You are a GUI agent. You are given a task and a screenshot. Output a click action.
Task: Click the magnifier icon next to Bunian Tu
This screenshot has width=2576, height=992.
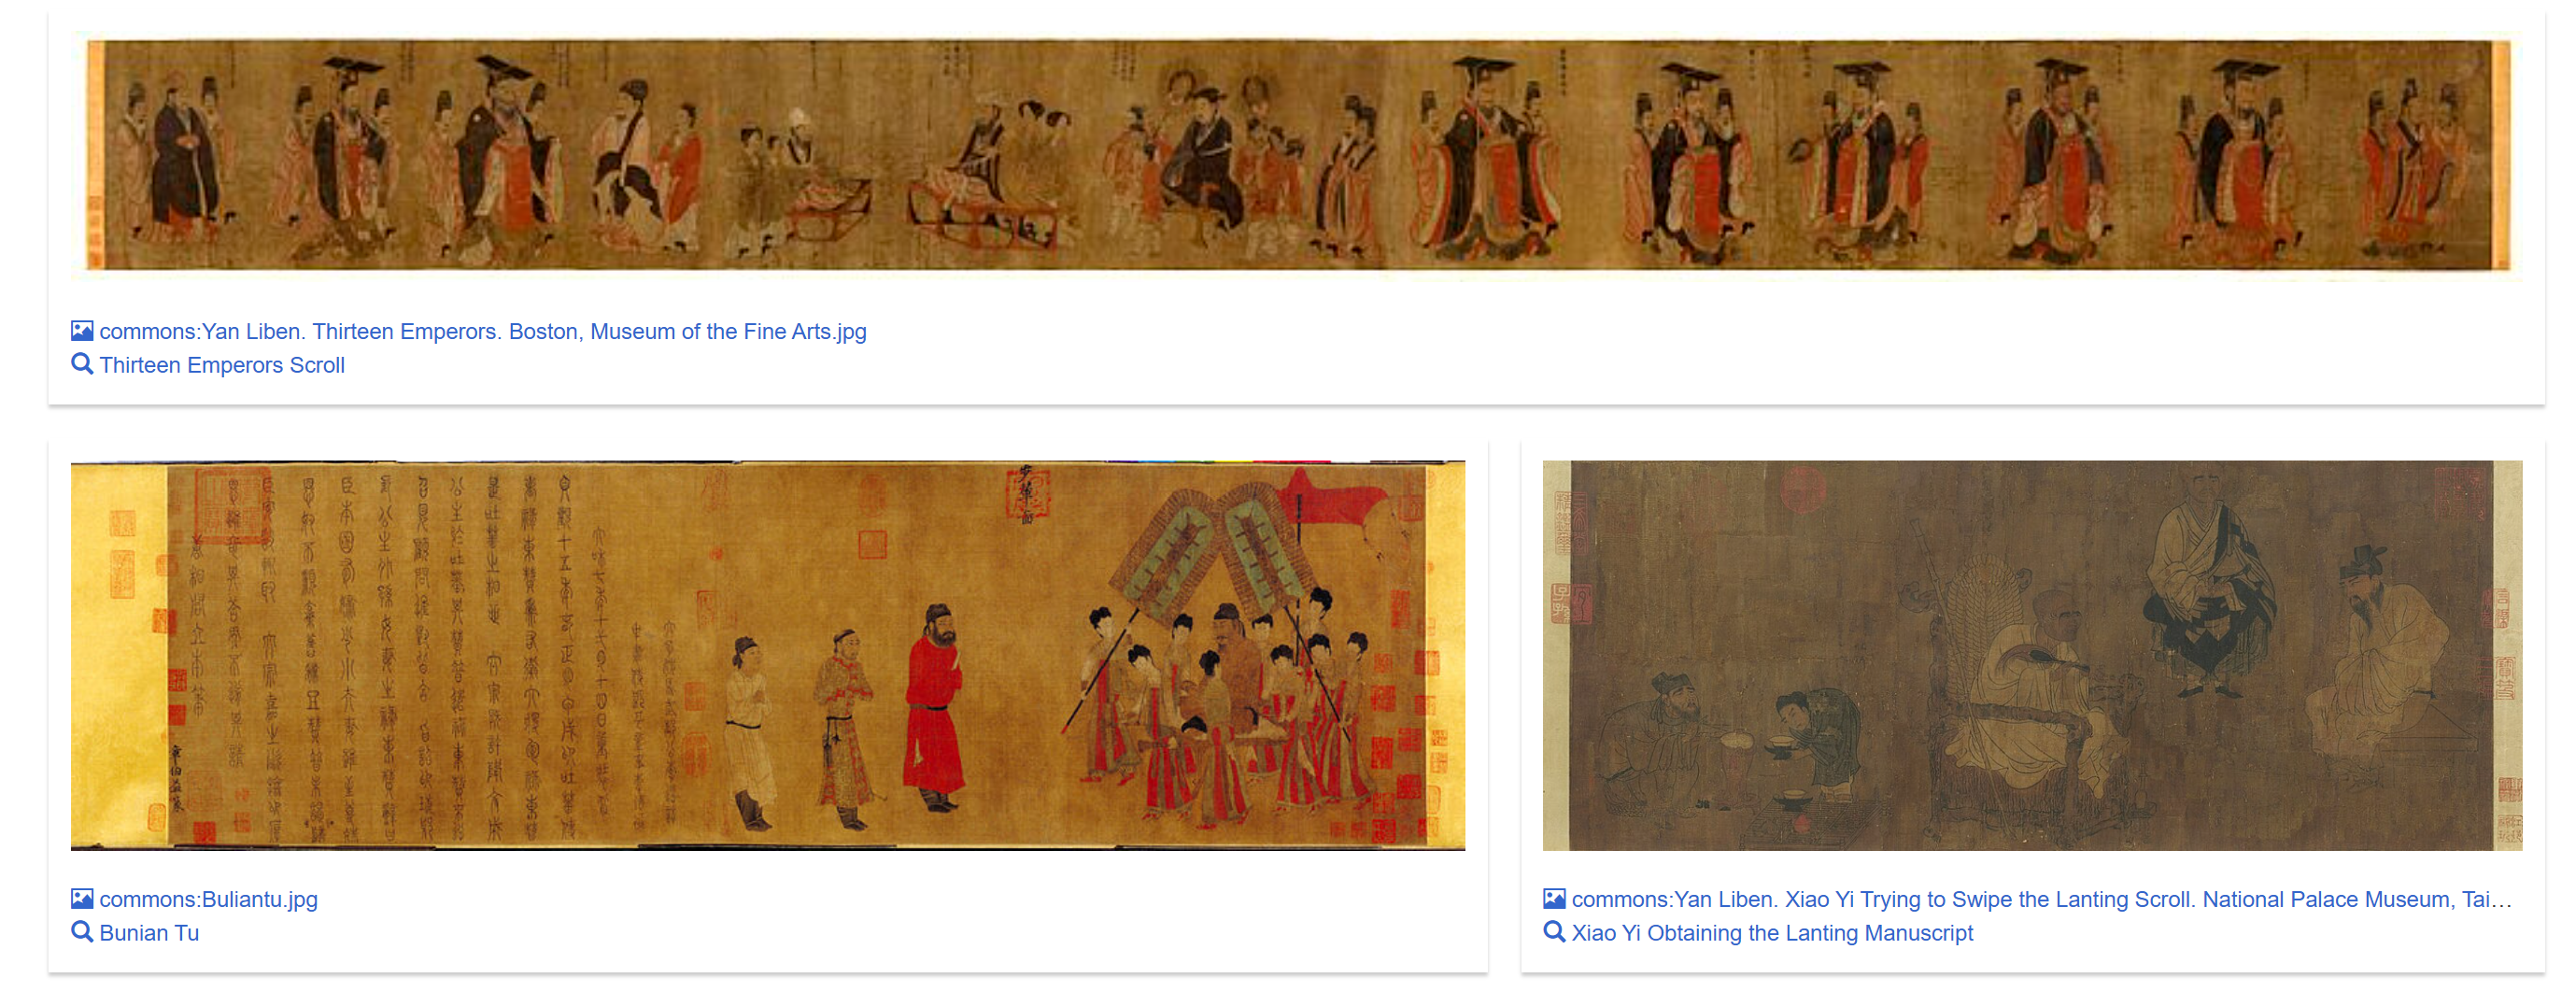[x=82, y=932]
